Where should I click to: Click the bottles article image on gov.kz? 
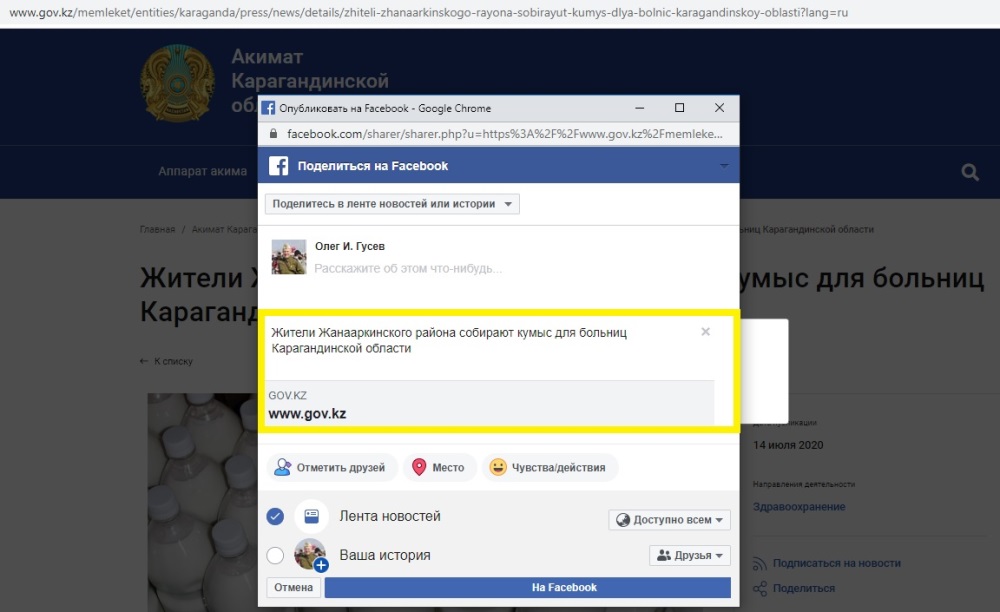(x=203, y=502)
